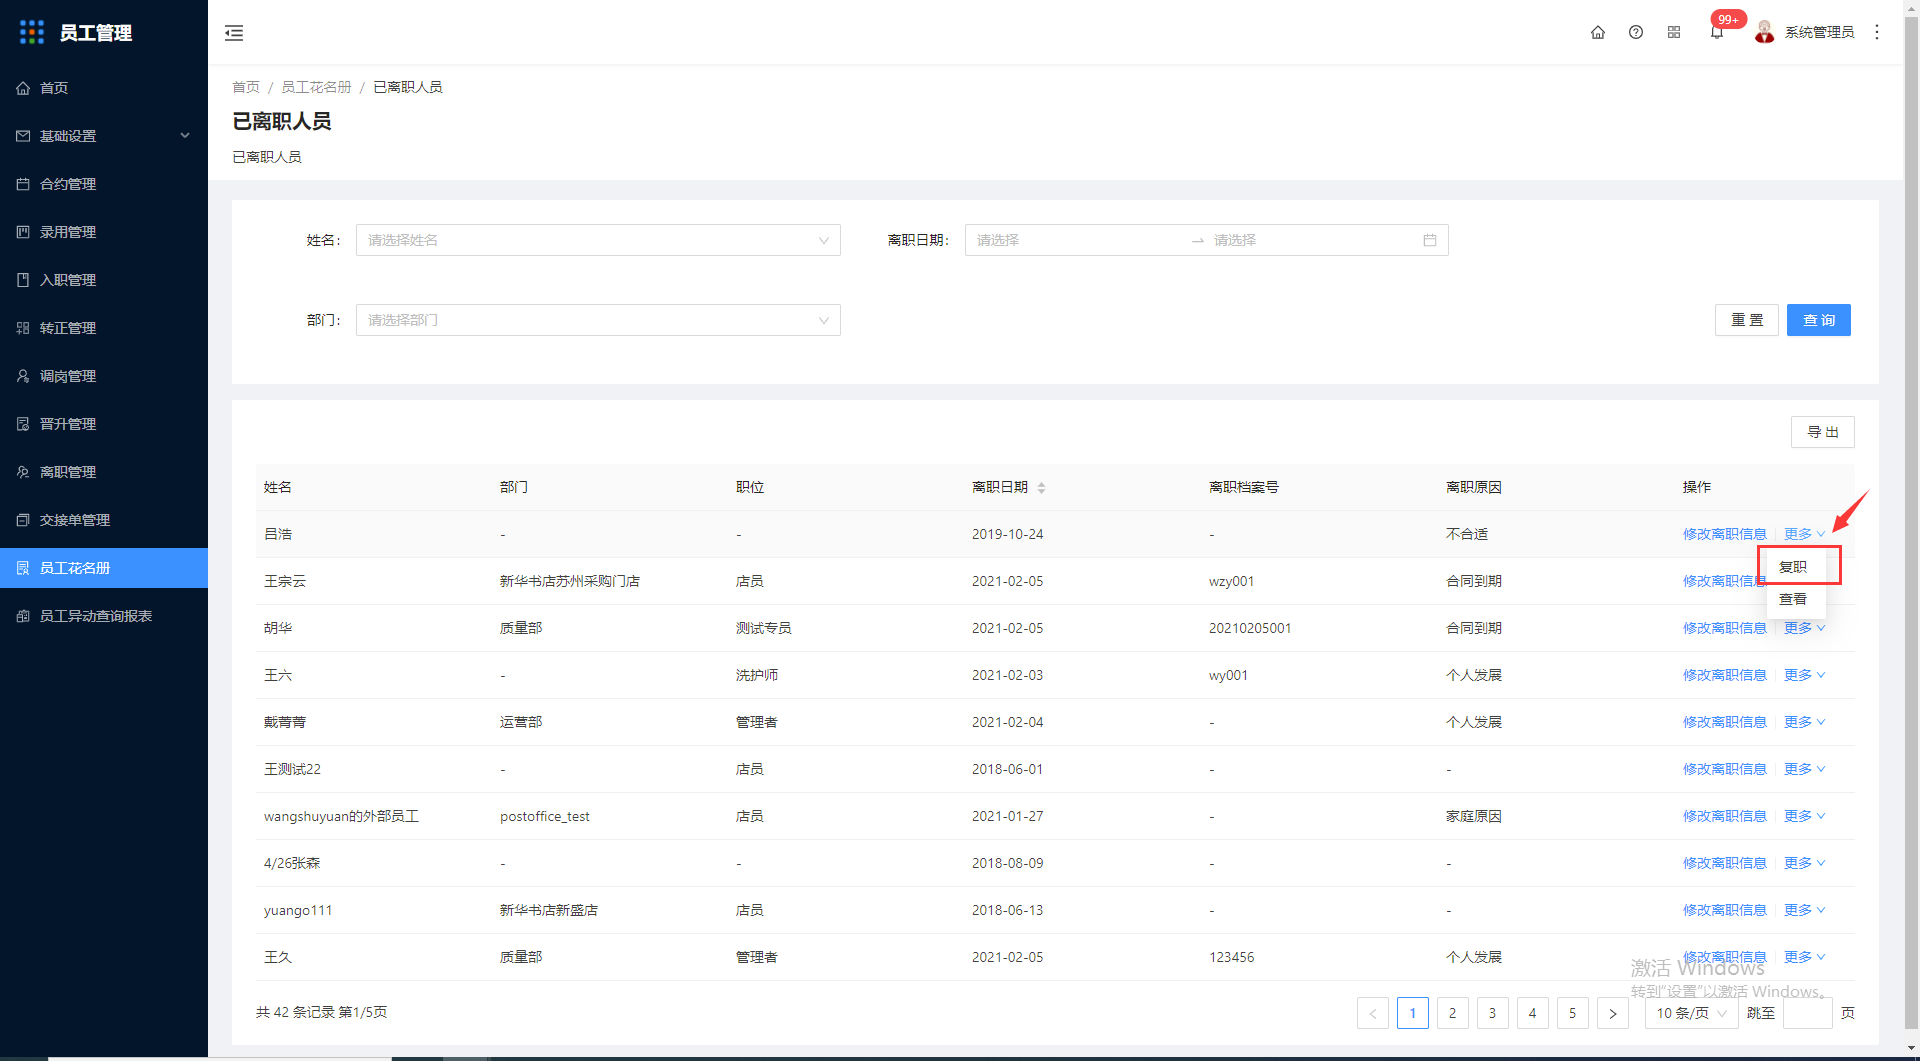Click the 首页 home sidebar icon
Image resolution: width=1920 pixels, height=1061 pixels.
pyautogui.click(x=23, y=88)
